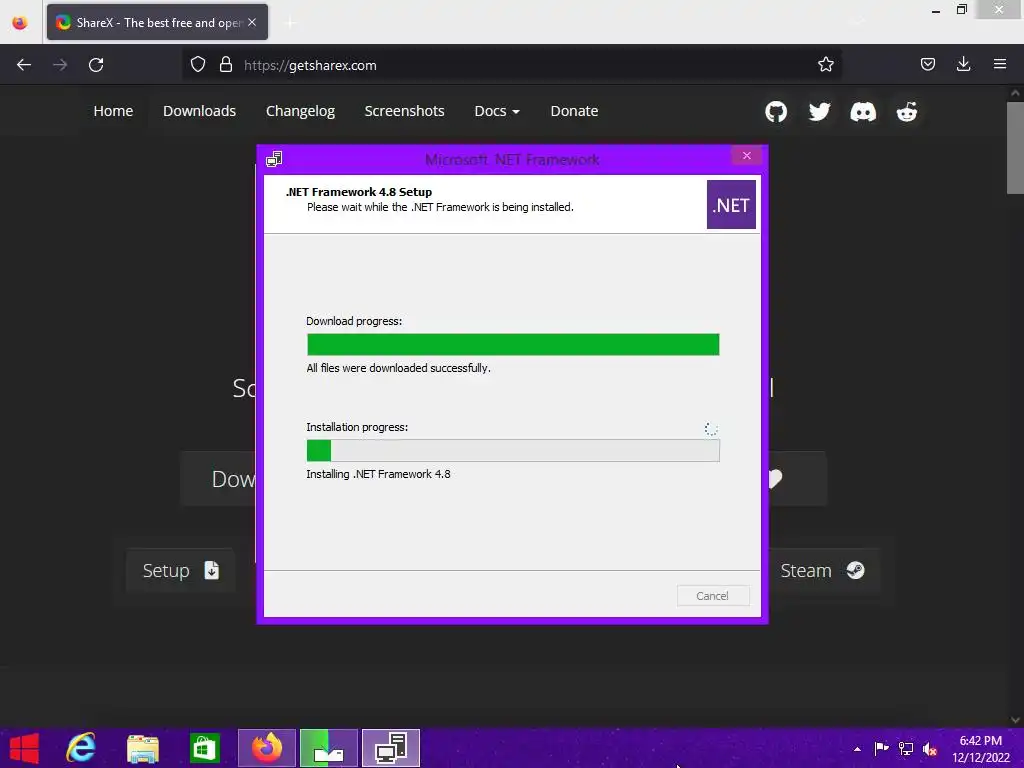Switch to Firefox in the taskbar
1024x768 pixels.
266,748
